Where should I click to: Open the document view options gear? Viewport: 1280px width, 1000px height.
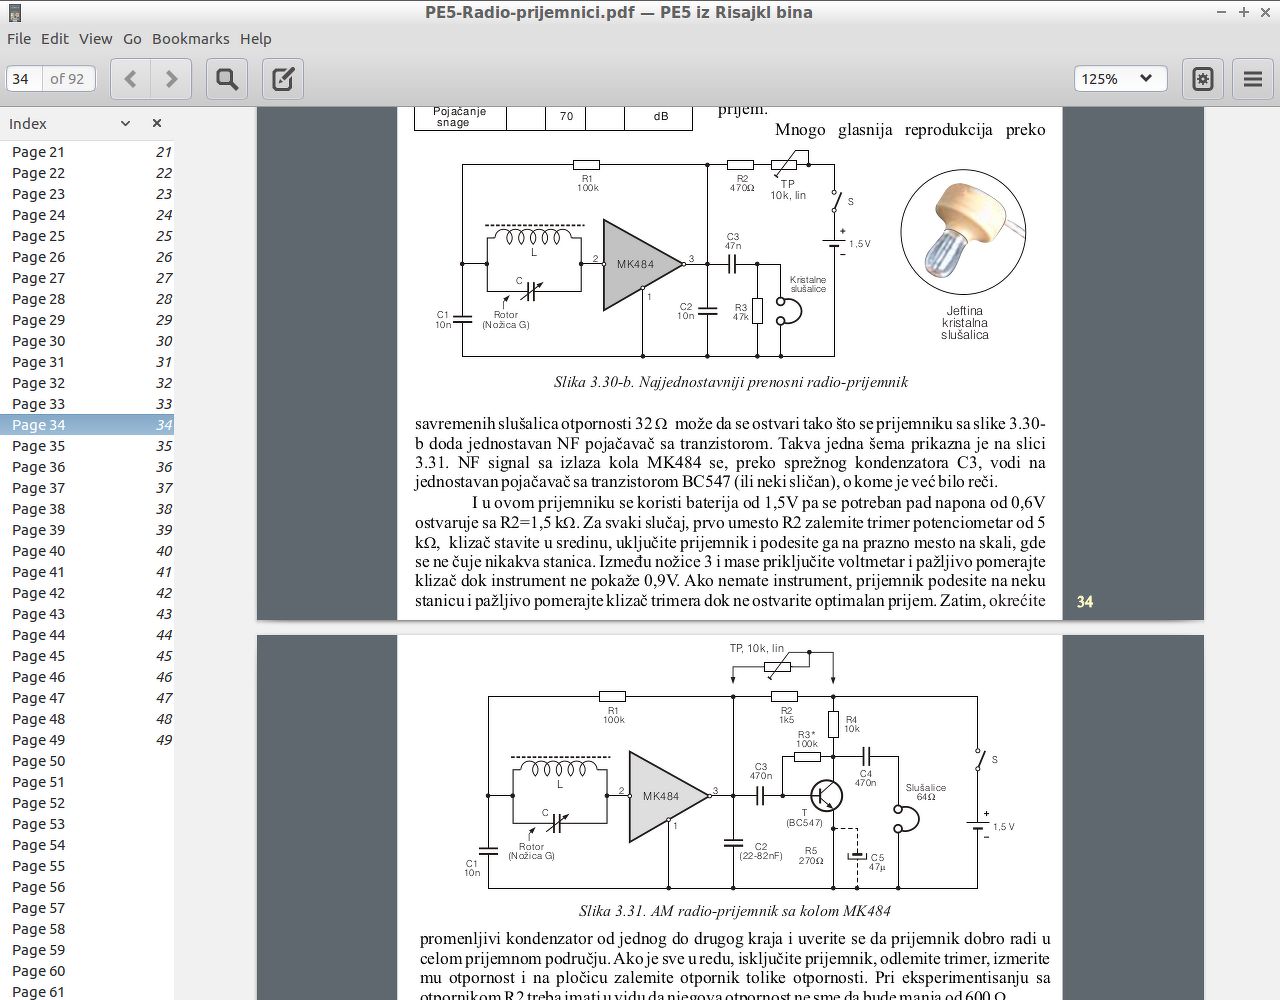pyautogui.click(x=1203, y=79)
